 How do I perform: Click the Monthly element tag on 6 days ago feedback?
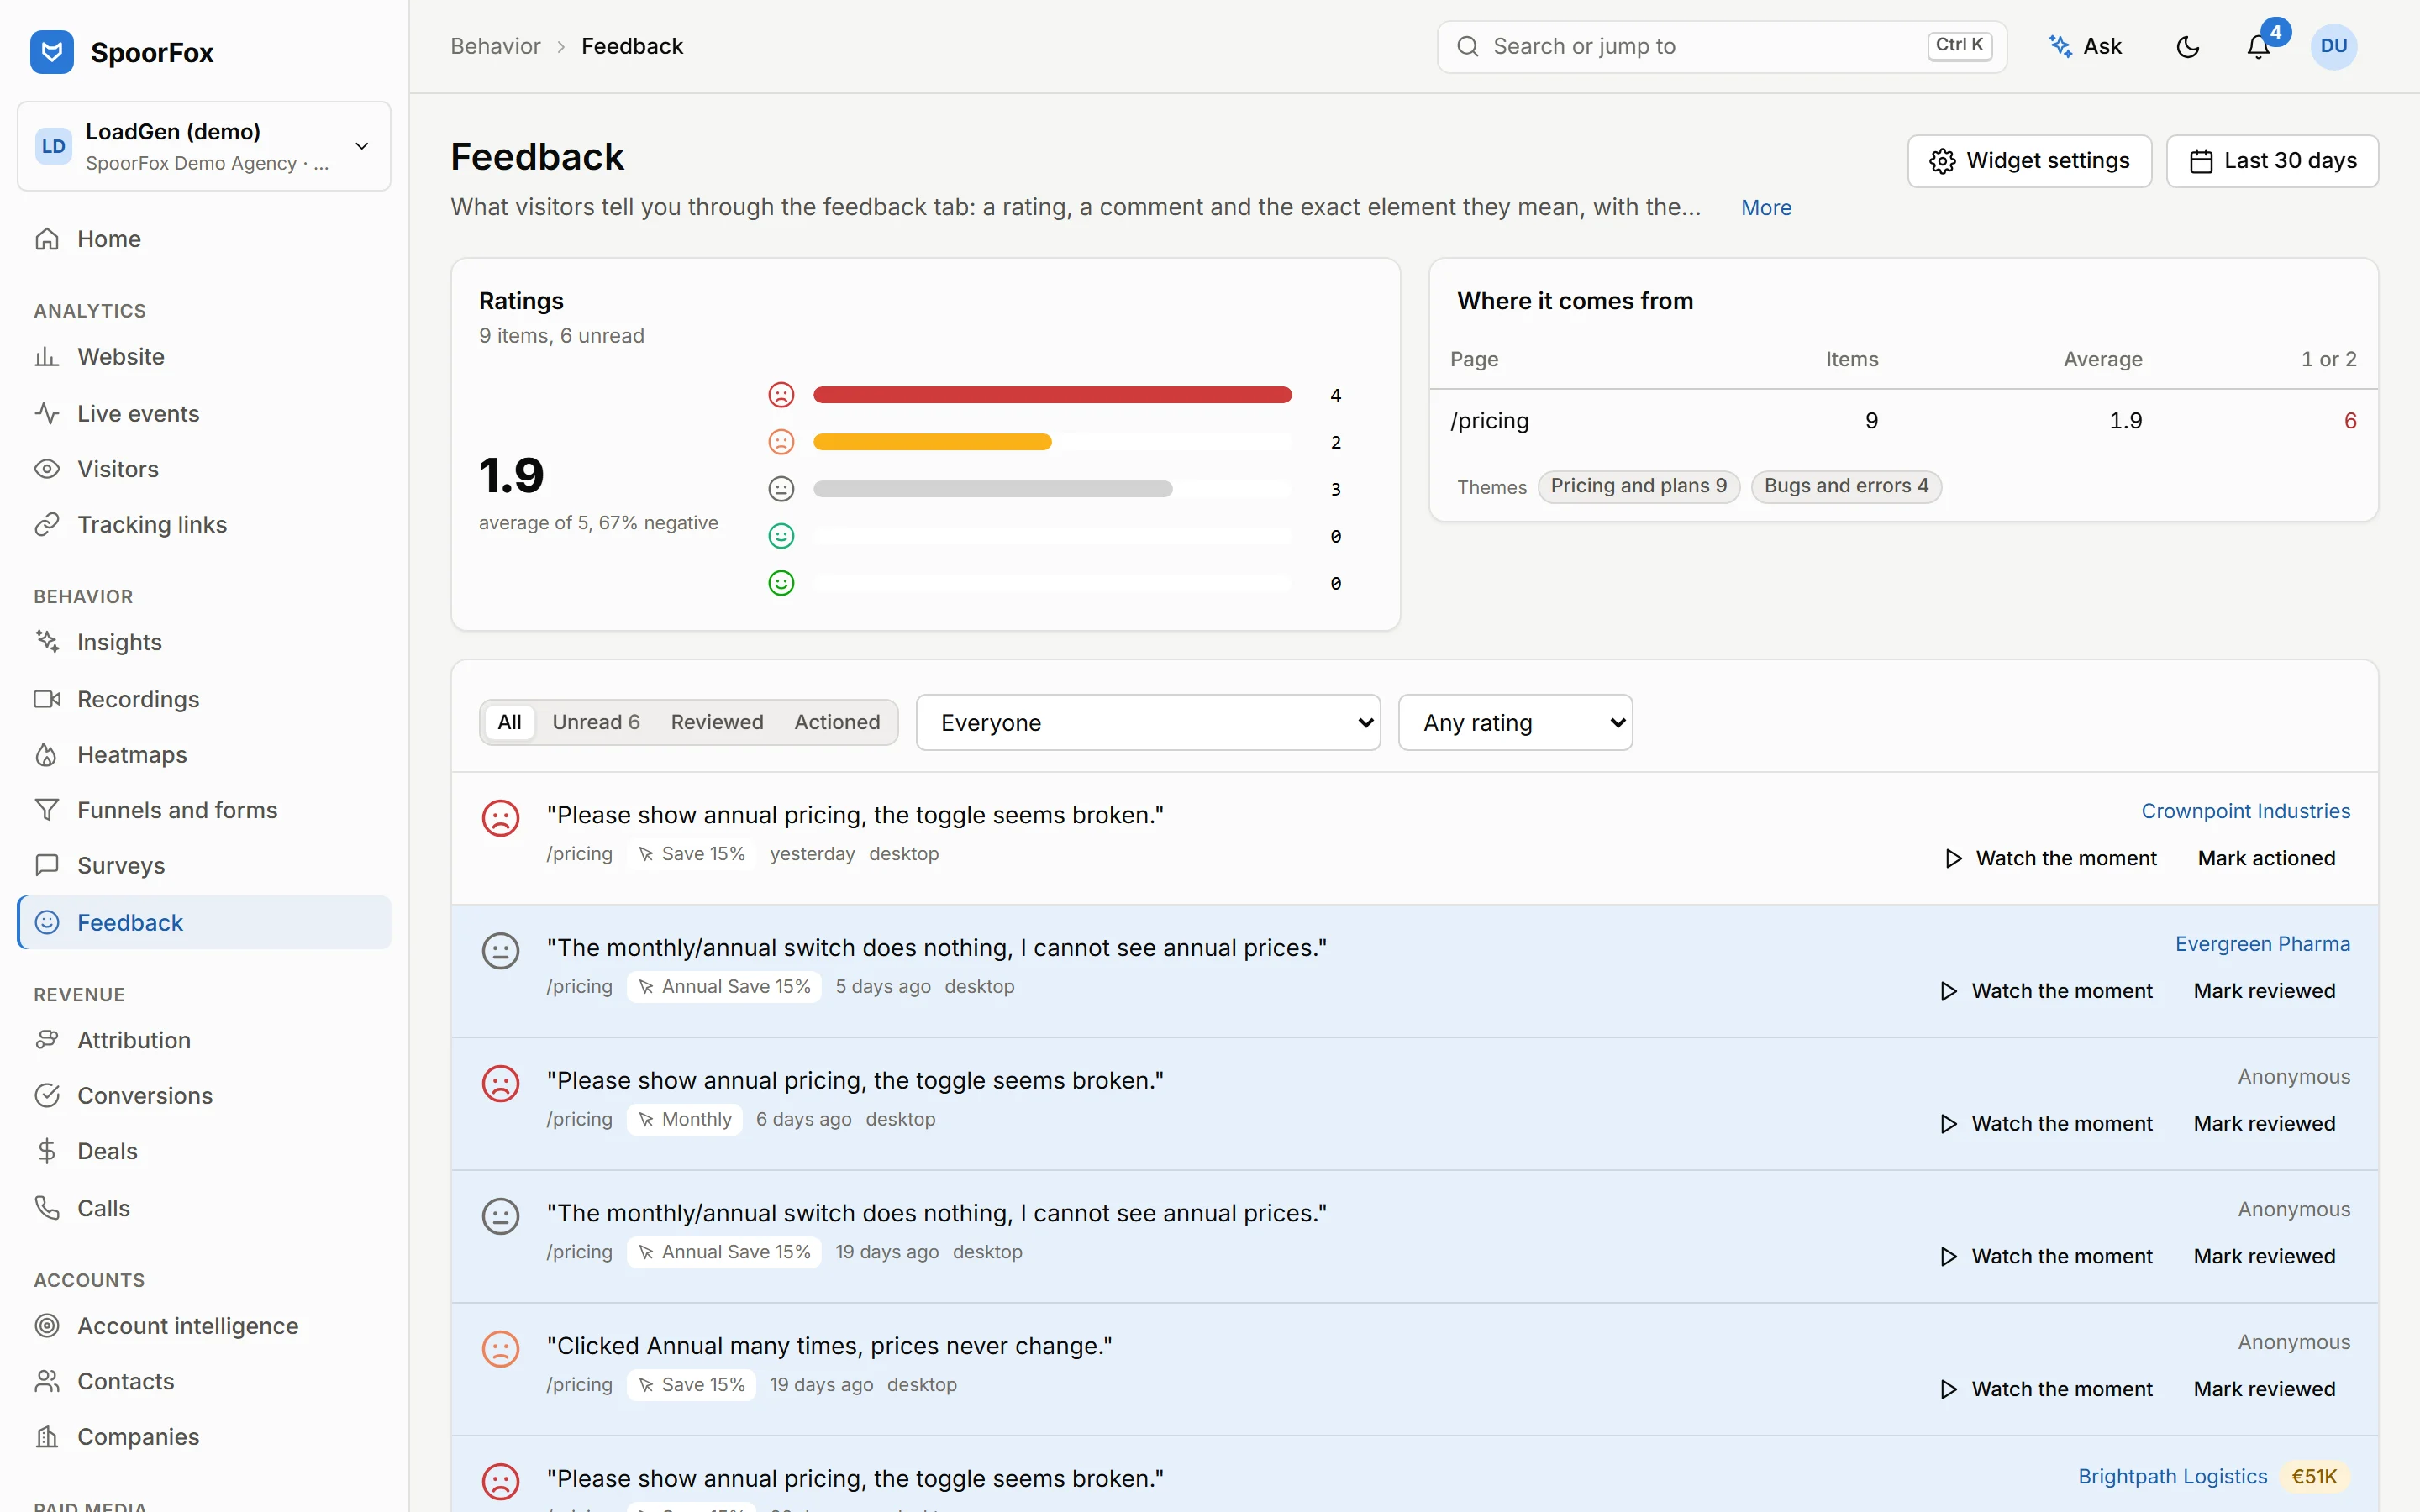click(684, 1119)
